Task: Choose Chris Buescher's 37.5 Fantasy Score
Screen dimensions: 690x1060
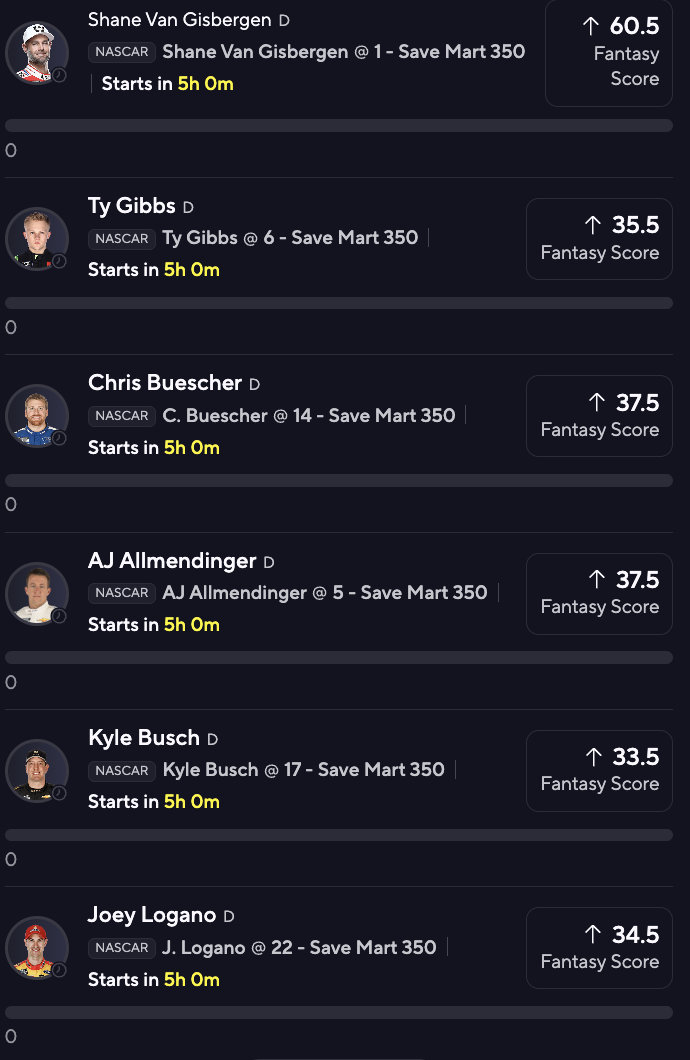Action: click(599, 415)
